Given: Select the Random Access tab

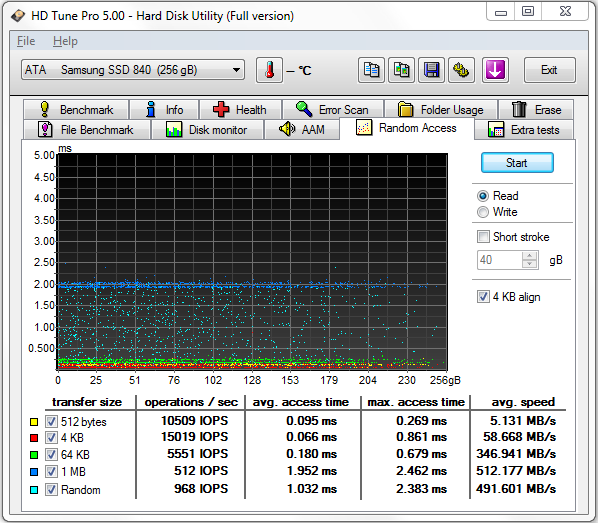Looking at the screenshot, I should (407, 128).
